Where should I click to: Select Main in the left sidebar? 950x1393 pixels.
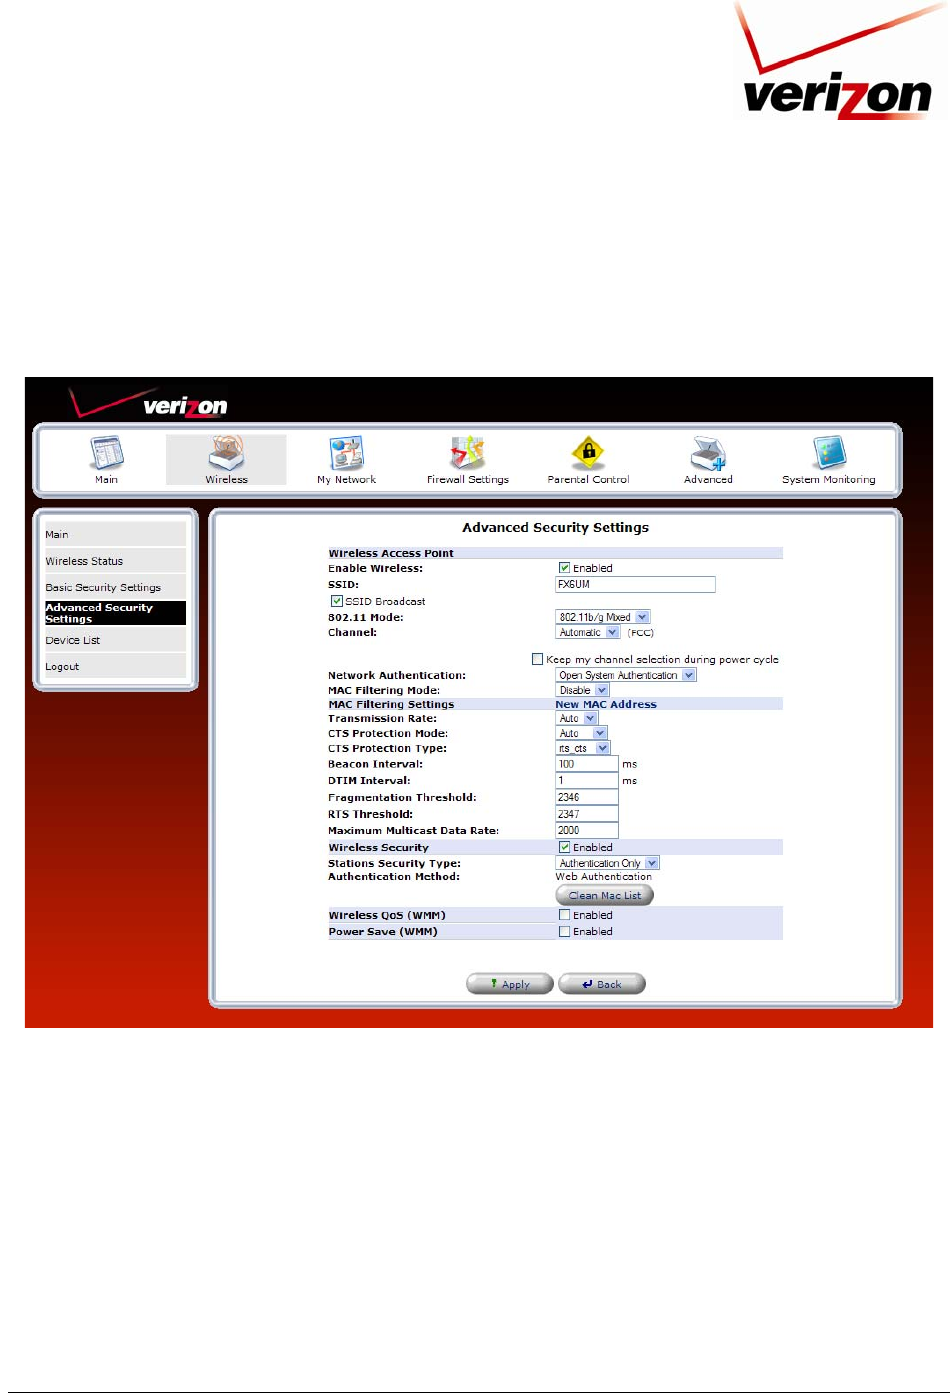tap(115, 534)
